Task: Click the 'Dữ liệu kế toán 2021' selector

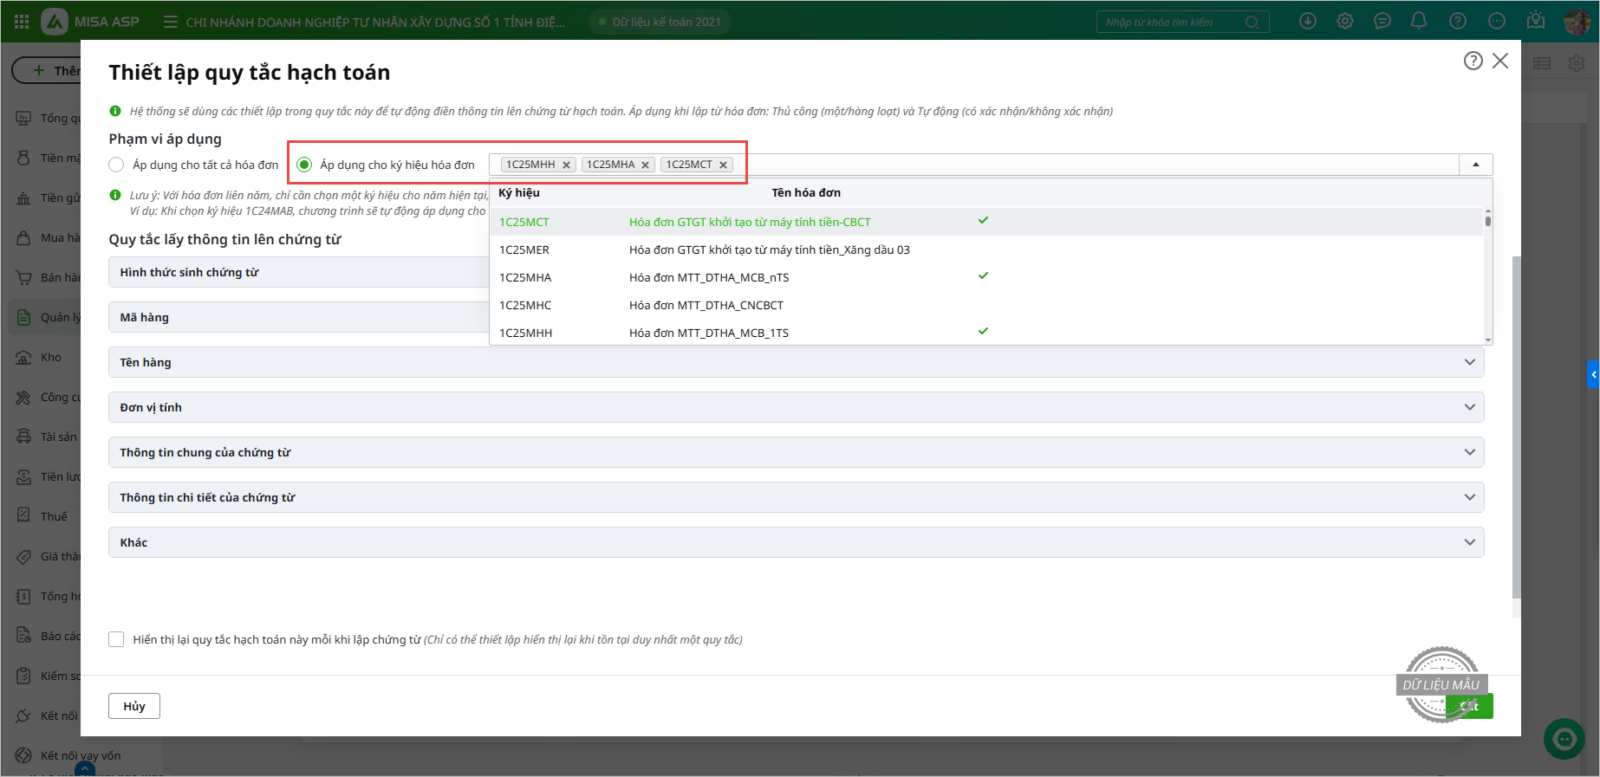Action: [660, 22]
